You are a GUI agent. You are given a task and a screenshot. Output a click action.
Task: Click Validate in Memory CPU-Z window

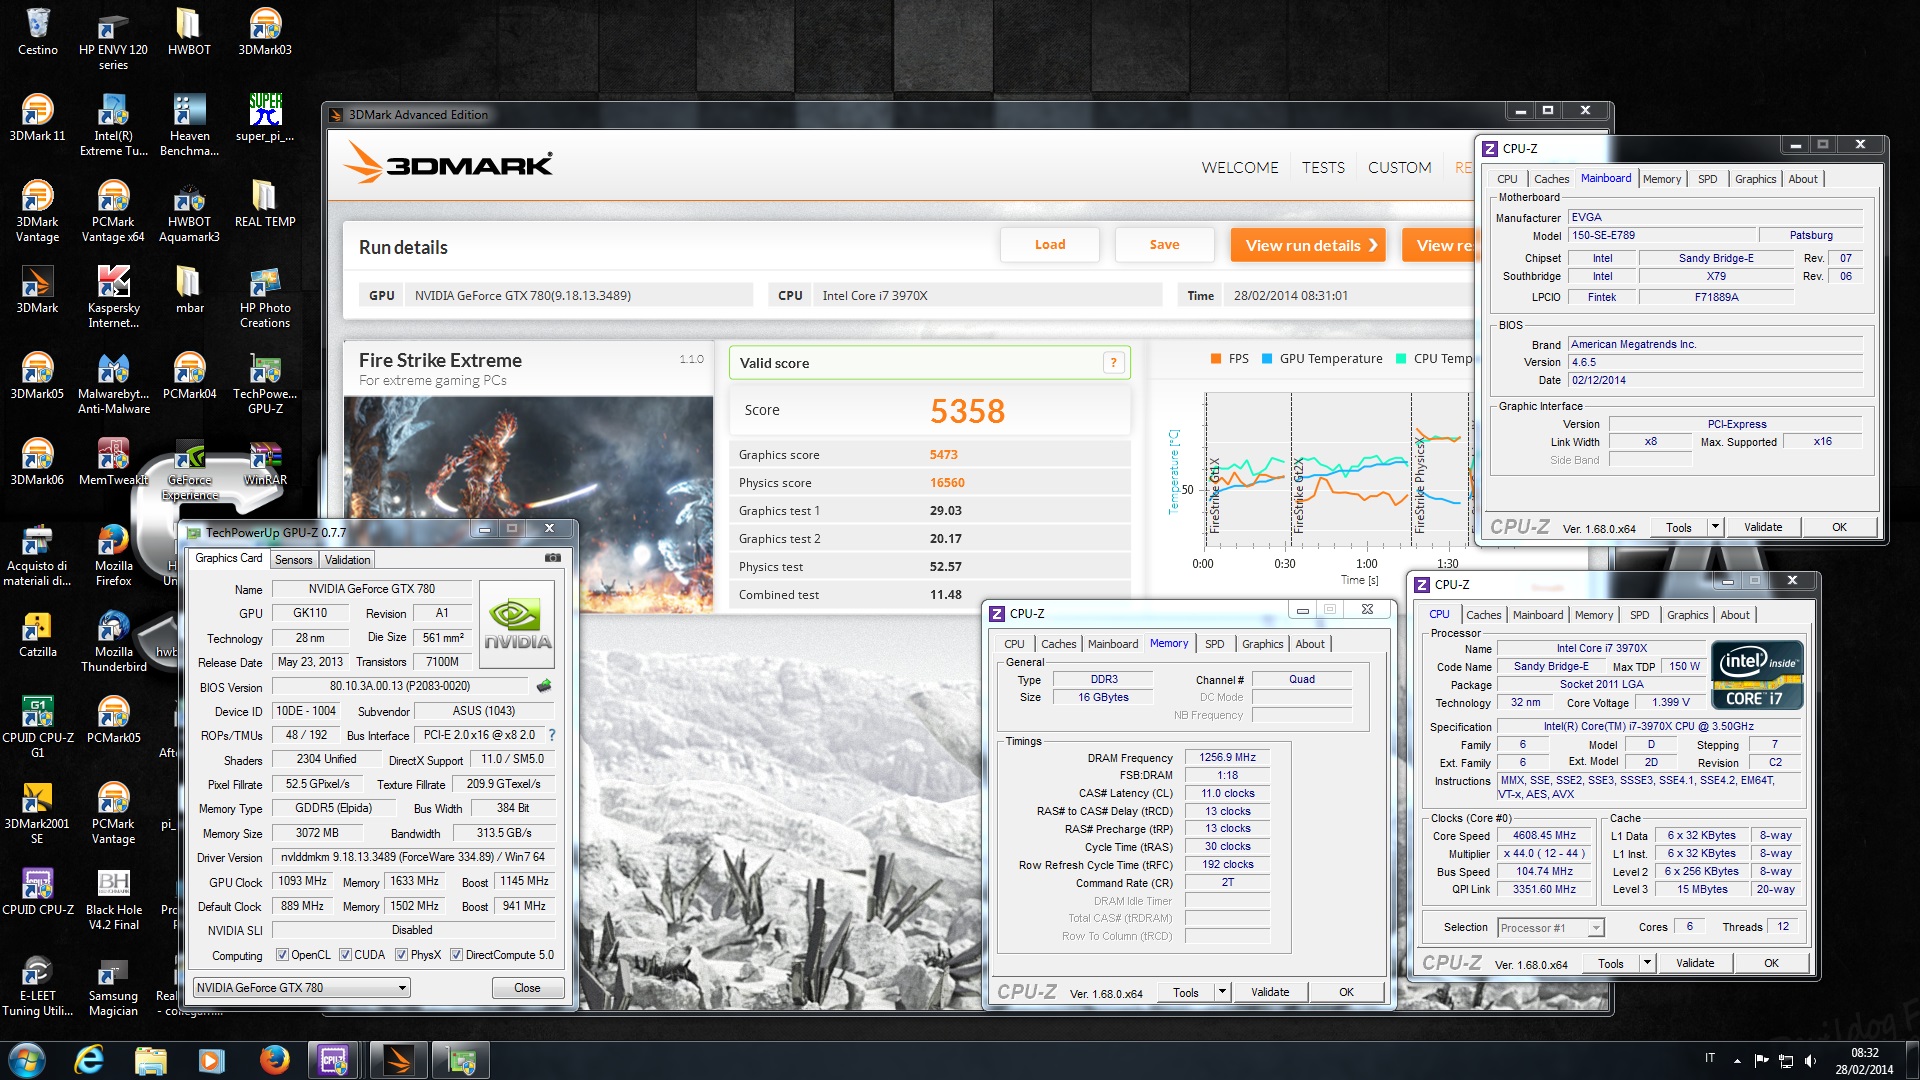pos(1270,992)
